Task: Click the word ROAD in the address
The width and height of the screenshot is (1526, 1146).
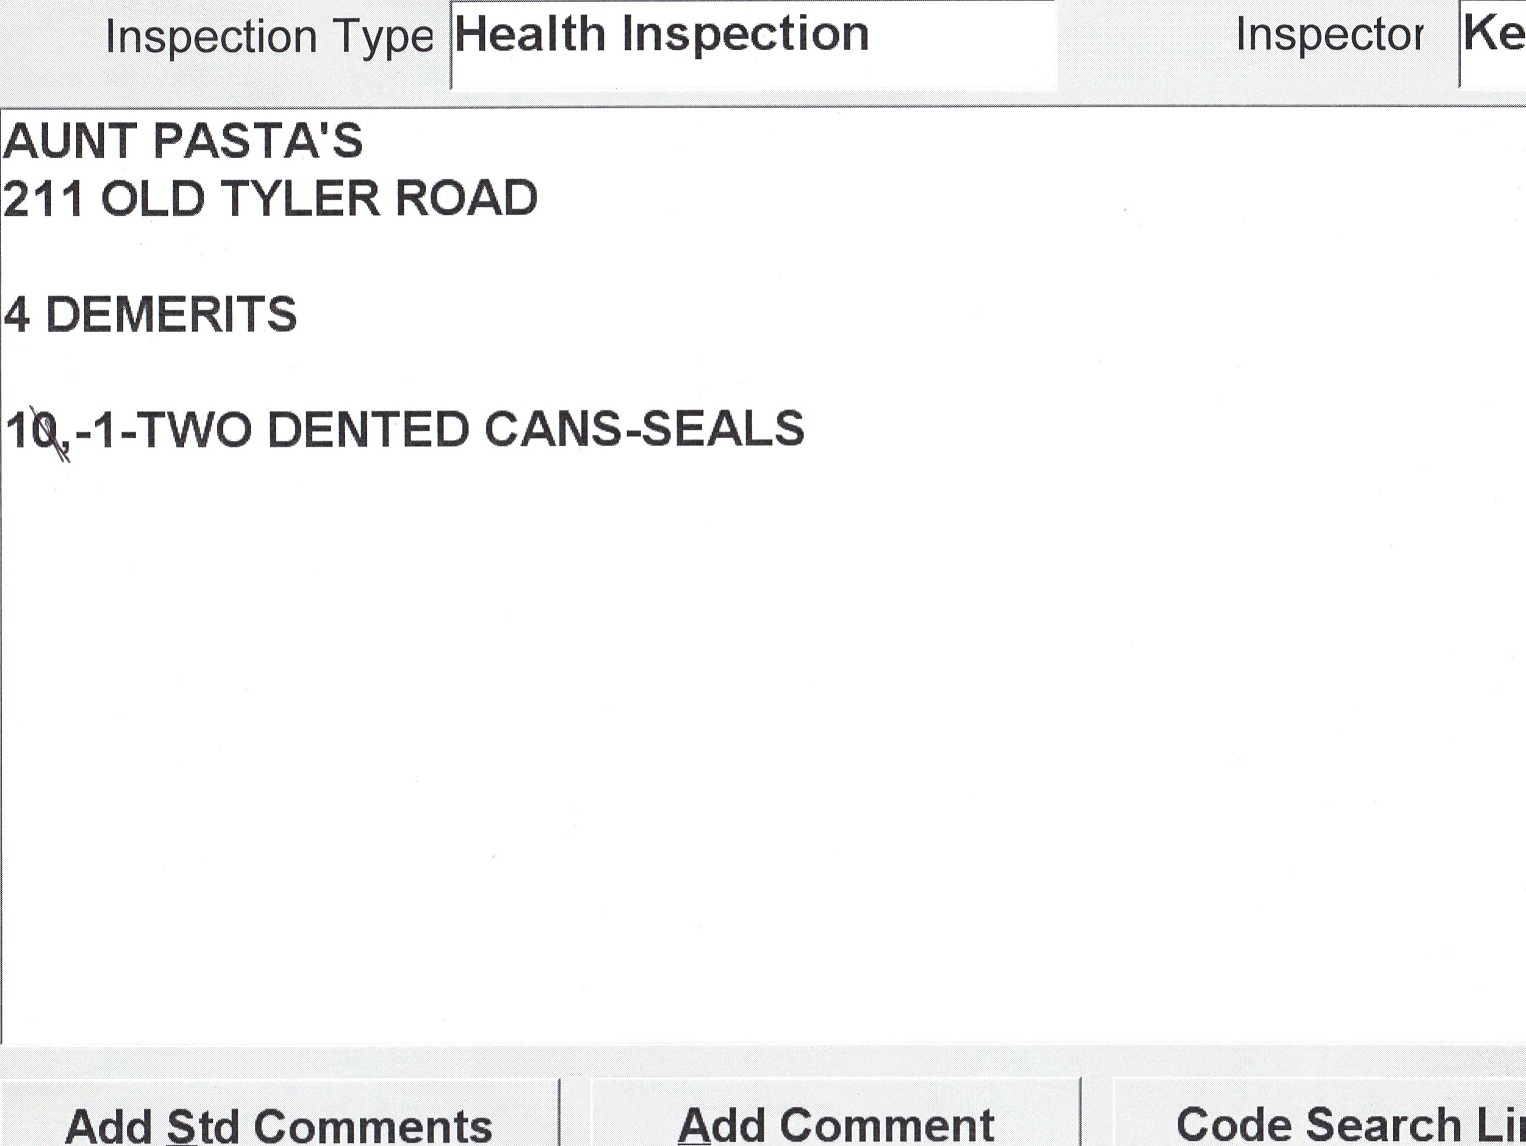Action: coord(466,199)
